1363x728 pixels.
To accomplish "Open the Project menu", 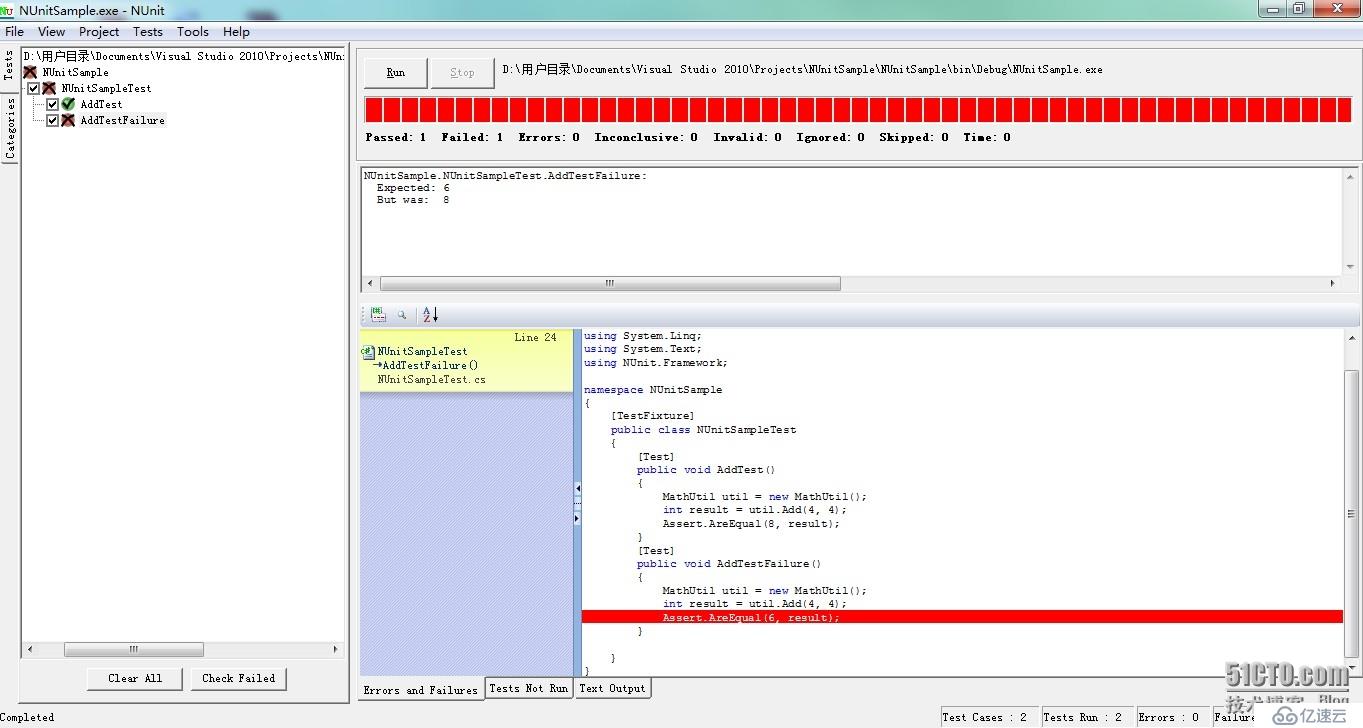I will click(x=99, y=32).
